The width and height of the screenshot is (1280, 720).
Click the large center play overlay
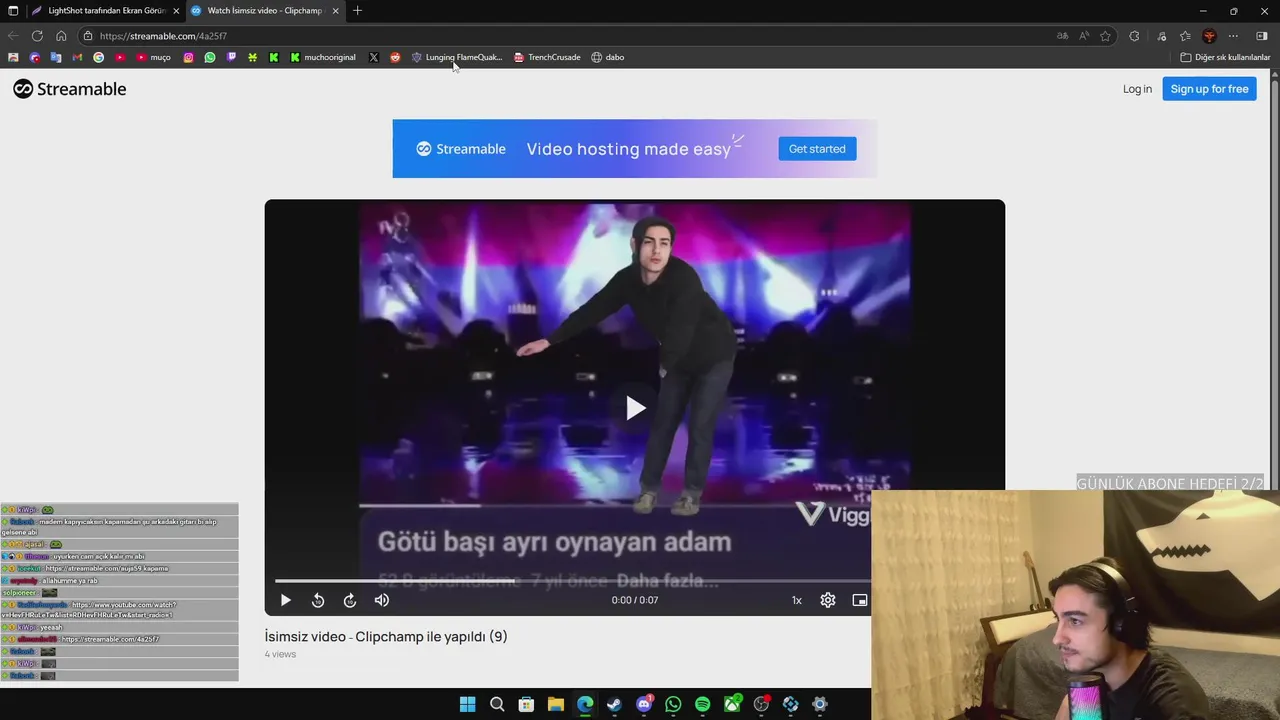pos(635,408)
